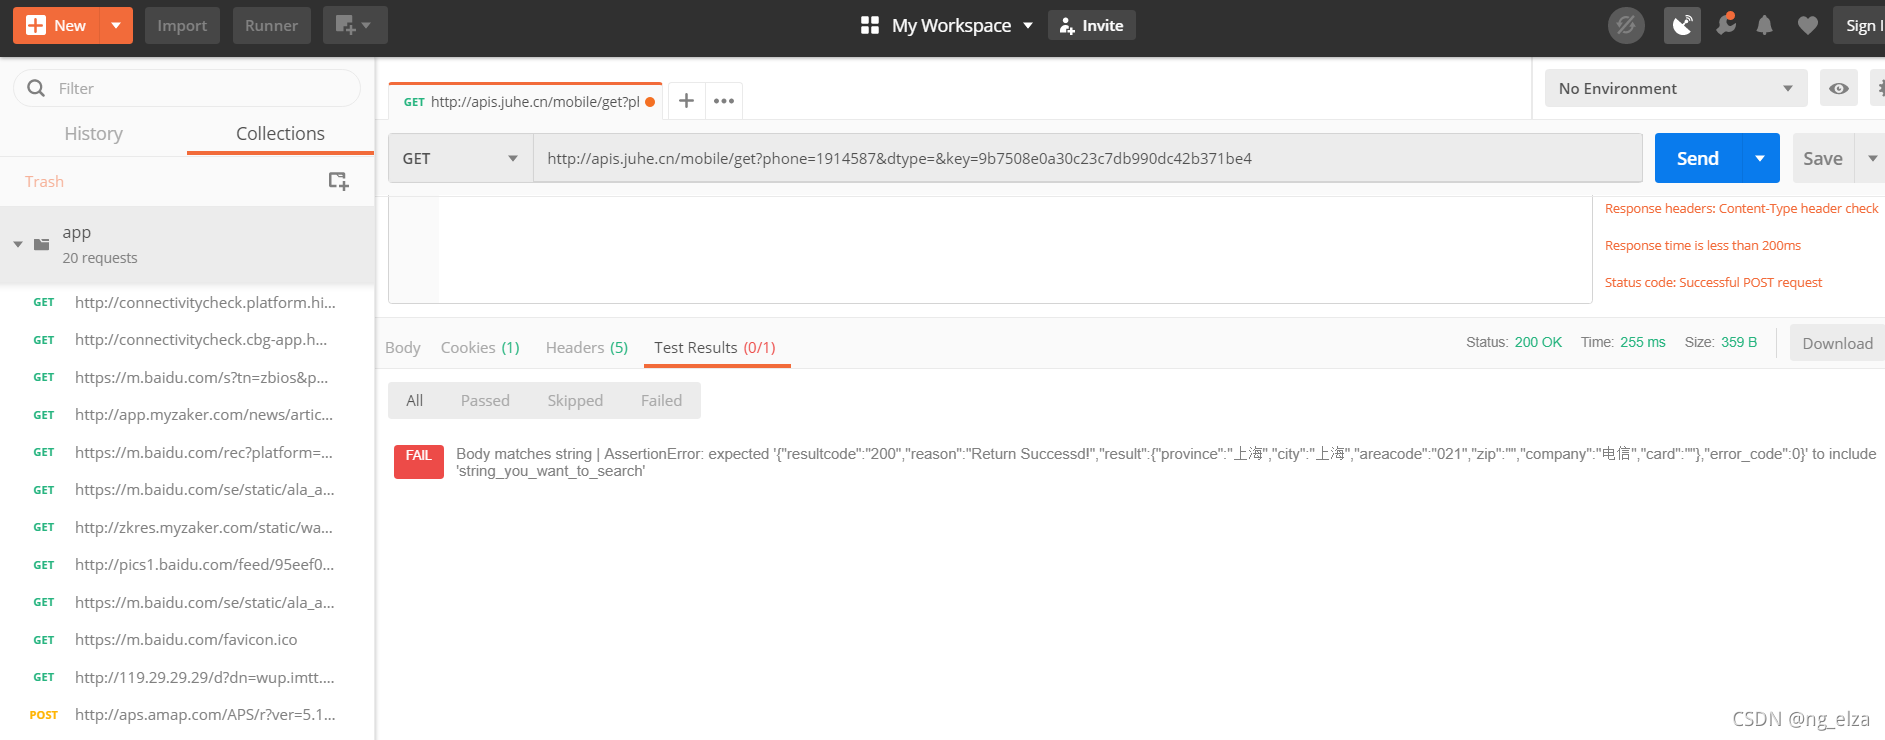Open the Trash link
This screenshot has width=1885, height=740.
coord(44,181)
